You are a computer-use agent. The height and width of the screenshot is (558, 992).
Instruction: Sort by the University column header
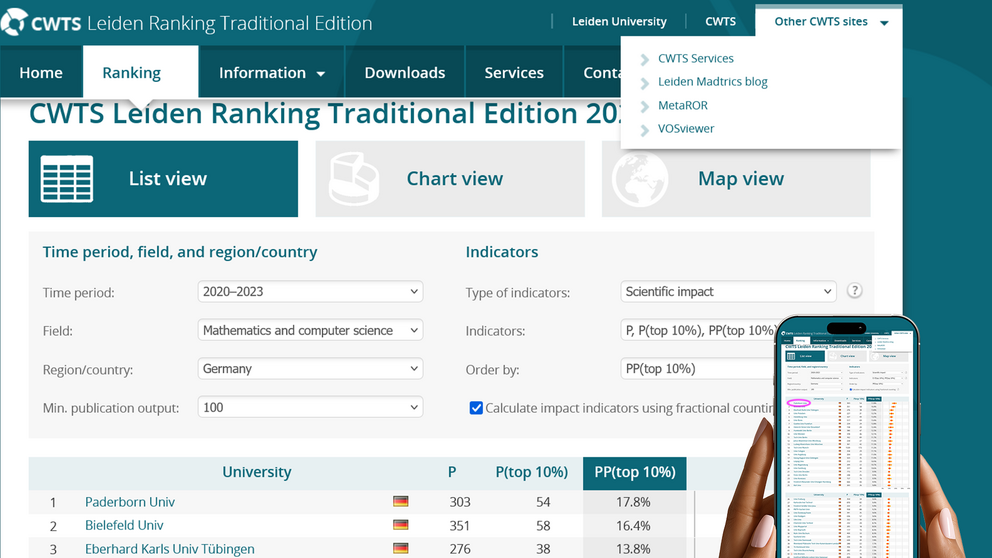256,472
